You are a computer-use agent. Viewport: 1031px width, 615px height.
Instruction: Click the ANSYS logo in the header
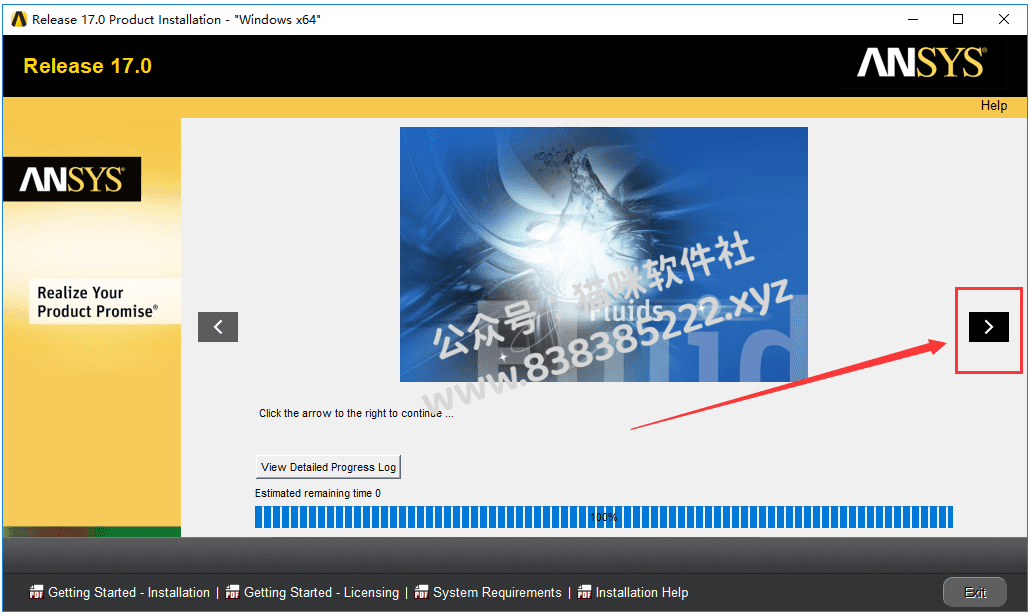click(x=922, y=63)
